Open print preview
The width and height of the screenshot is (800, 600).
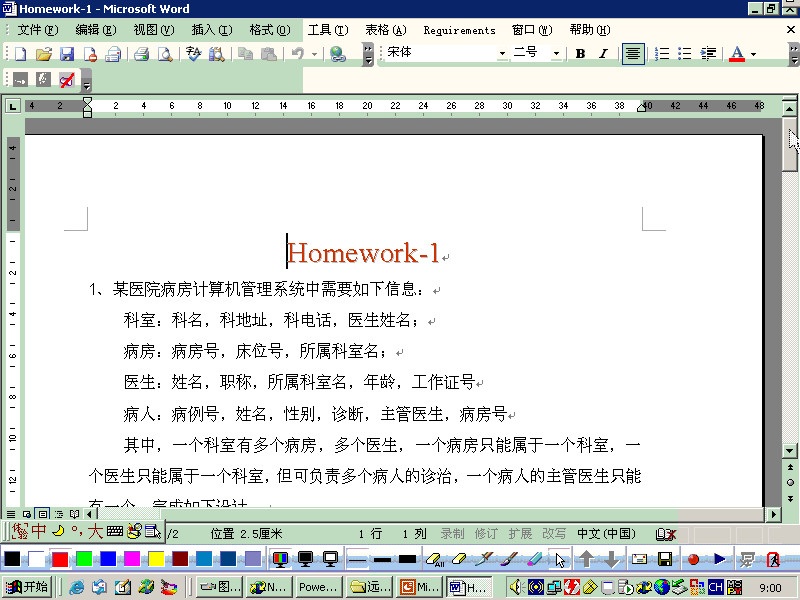[165, 54]
